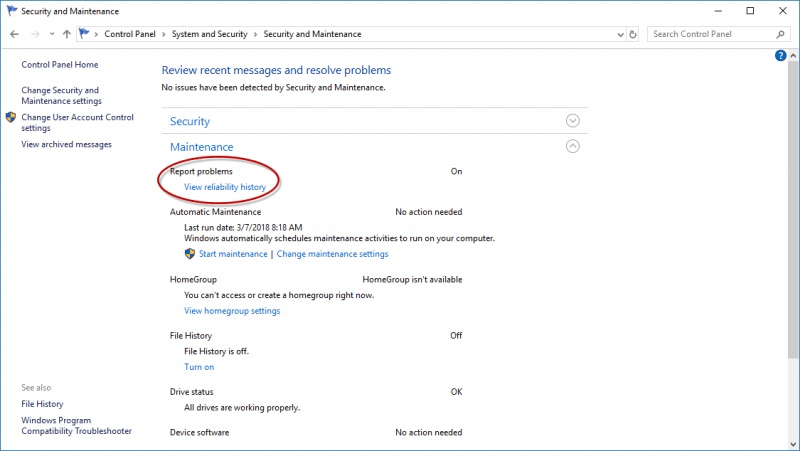The height and width of the screenshot is (451, 800).
Task: Click 'HomeGroup isn't available' status text
Action: (412, 280)
